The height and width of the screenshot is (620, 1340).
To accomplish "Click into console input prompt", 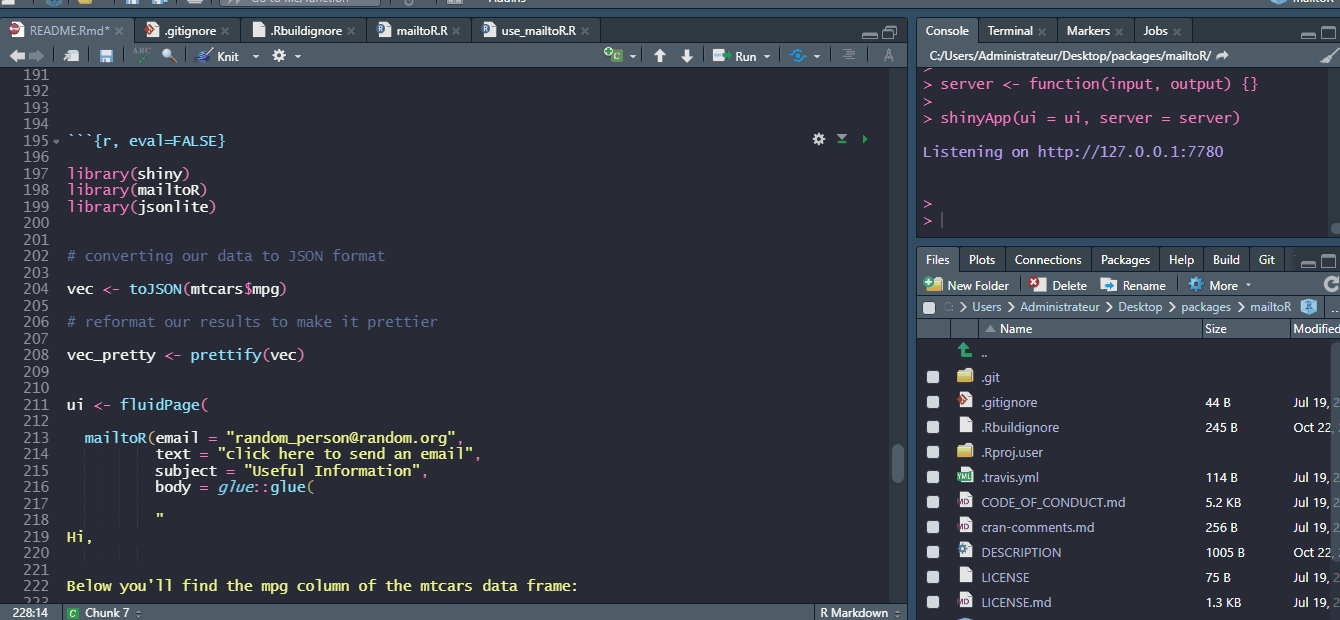I will [1130, 220].
